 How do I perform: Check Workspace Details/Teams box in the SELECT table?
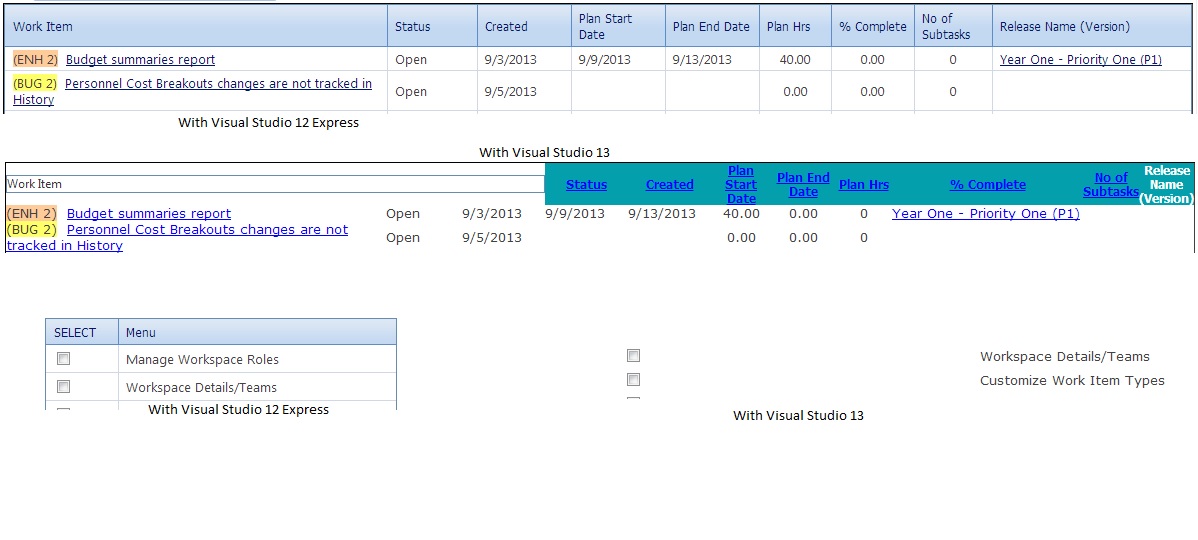[x=63, y=386]
